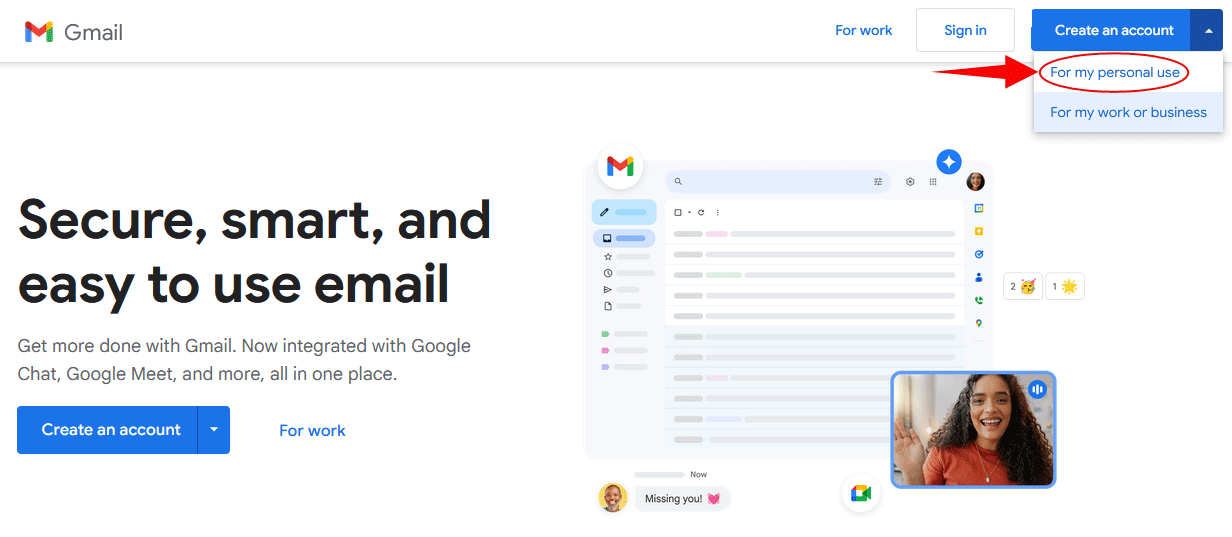
Task: Click the purple label tag in the sidebar
Action: point(605,367)
